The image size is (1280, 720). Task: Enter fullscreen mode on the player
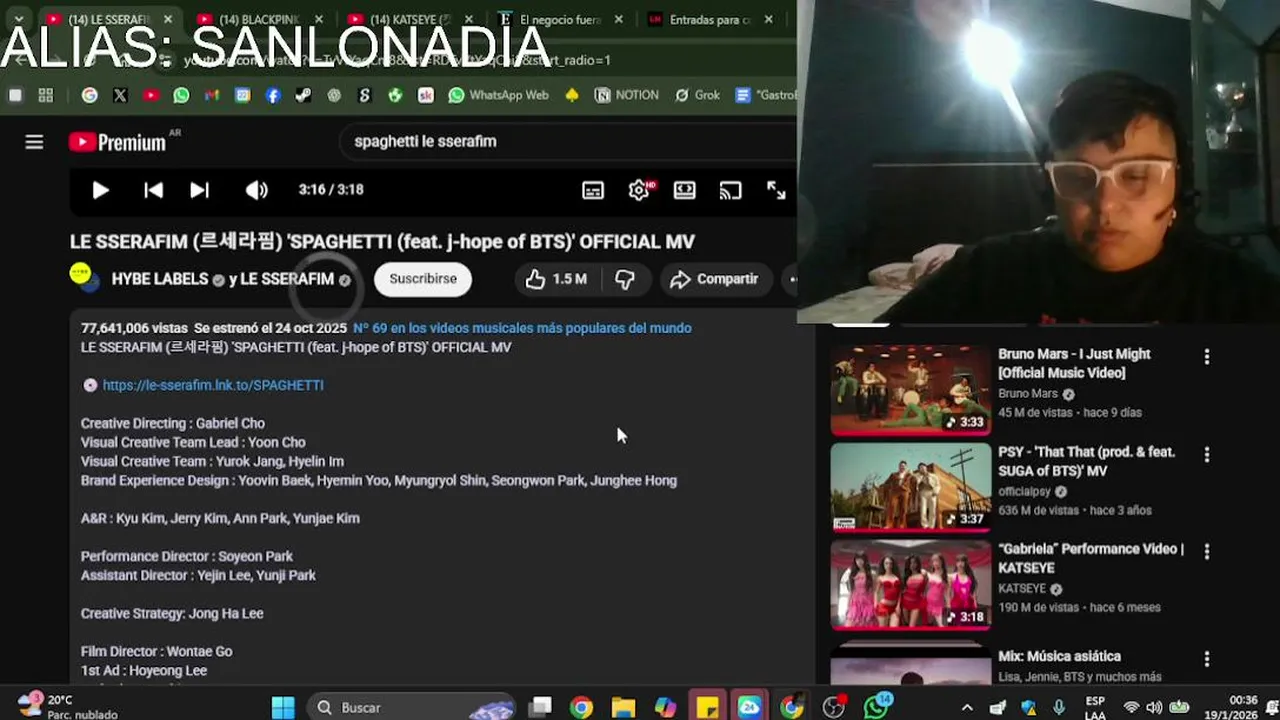pyautogui.click(x=777, y=190)
